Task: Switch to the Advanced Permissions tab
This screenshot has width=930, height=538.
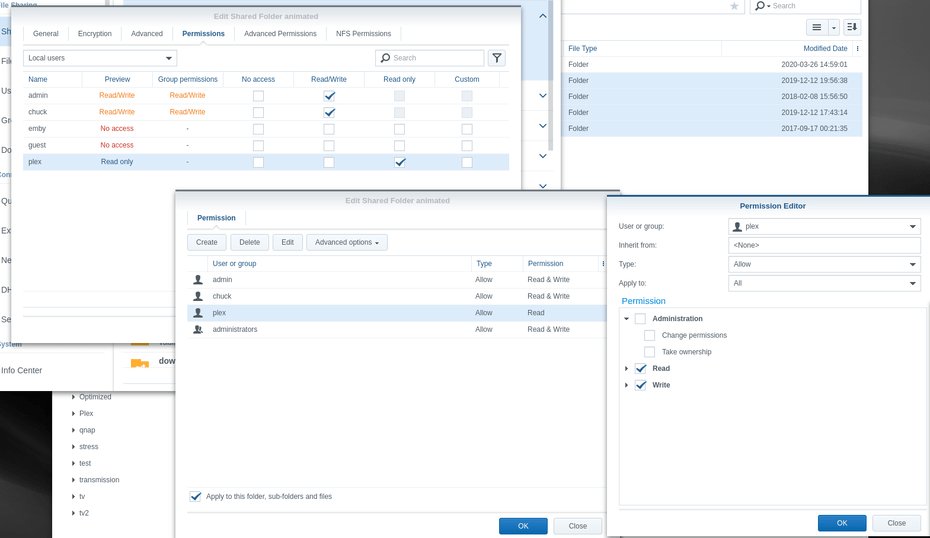Action: pyautogui.click(x=280, y=34)
